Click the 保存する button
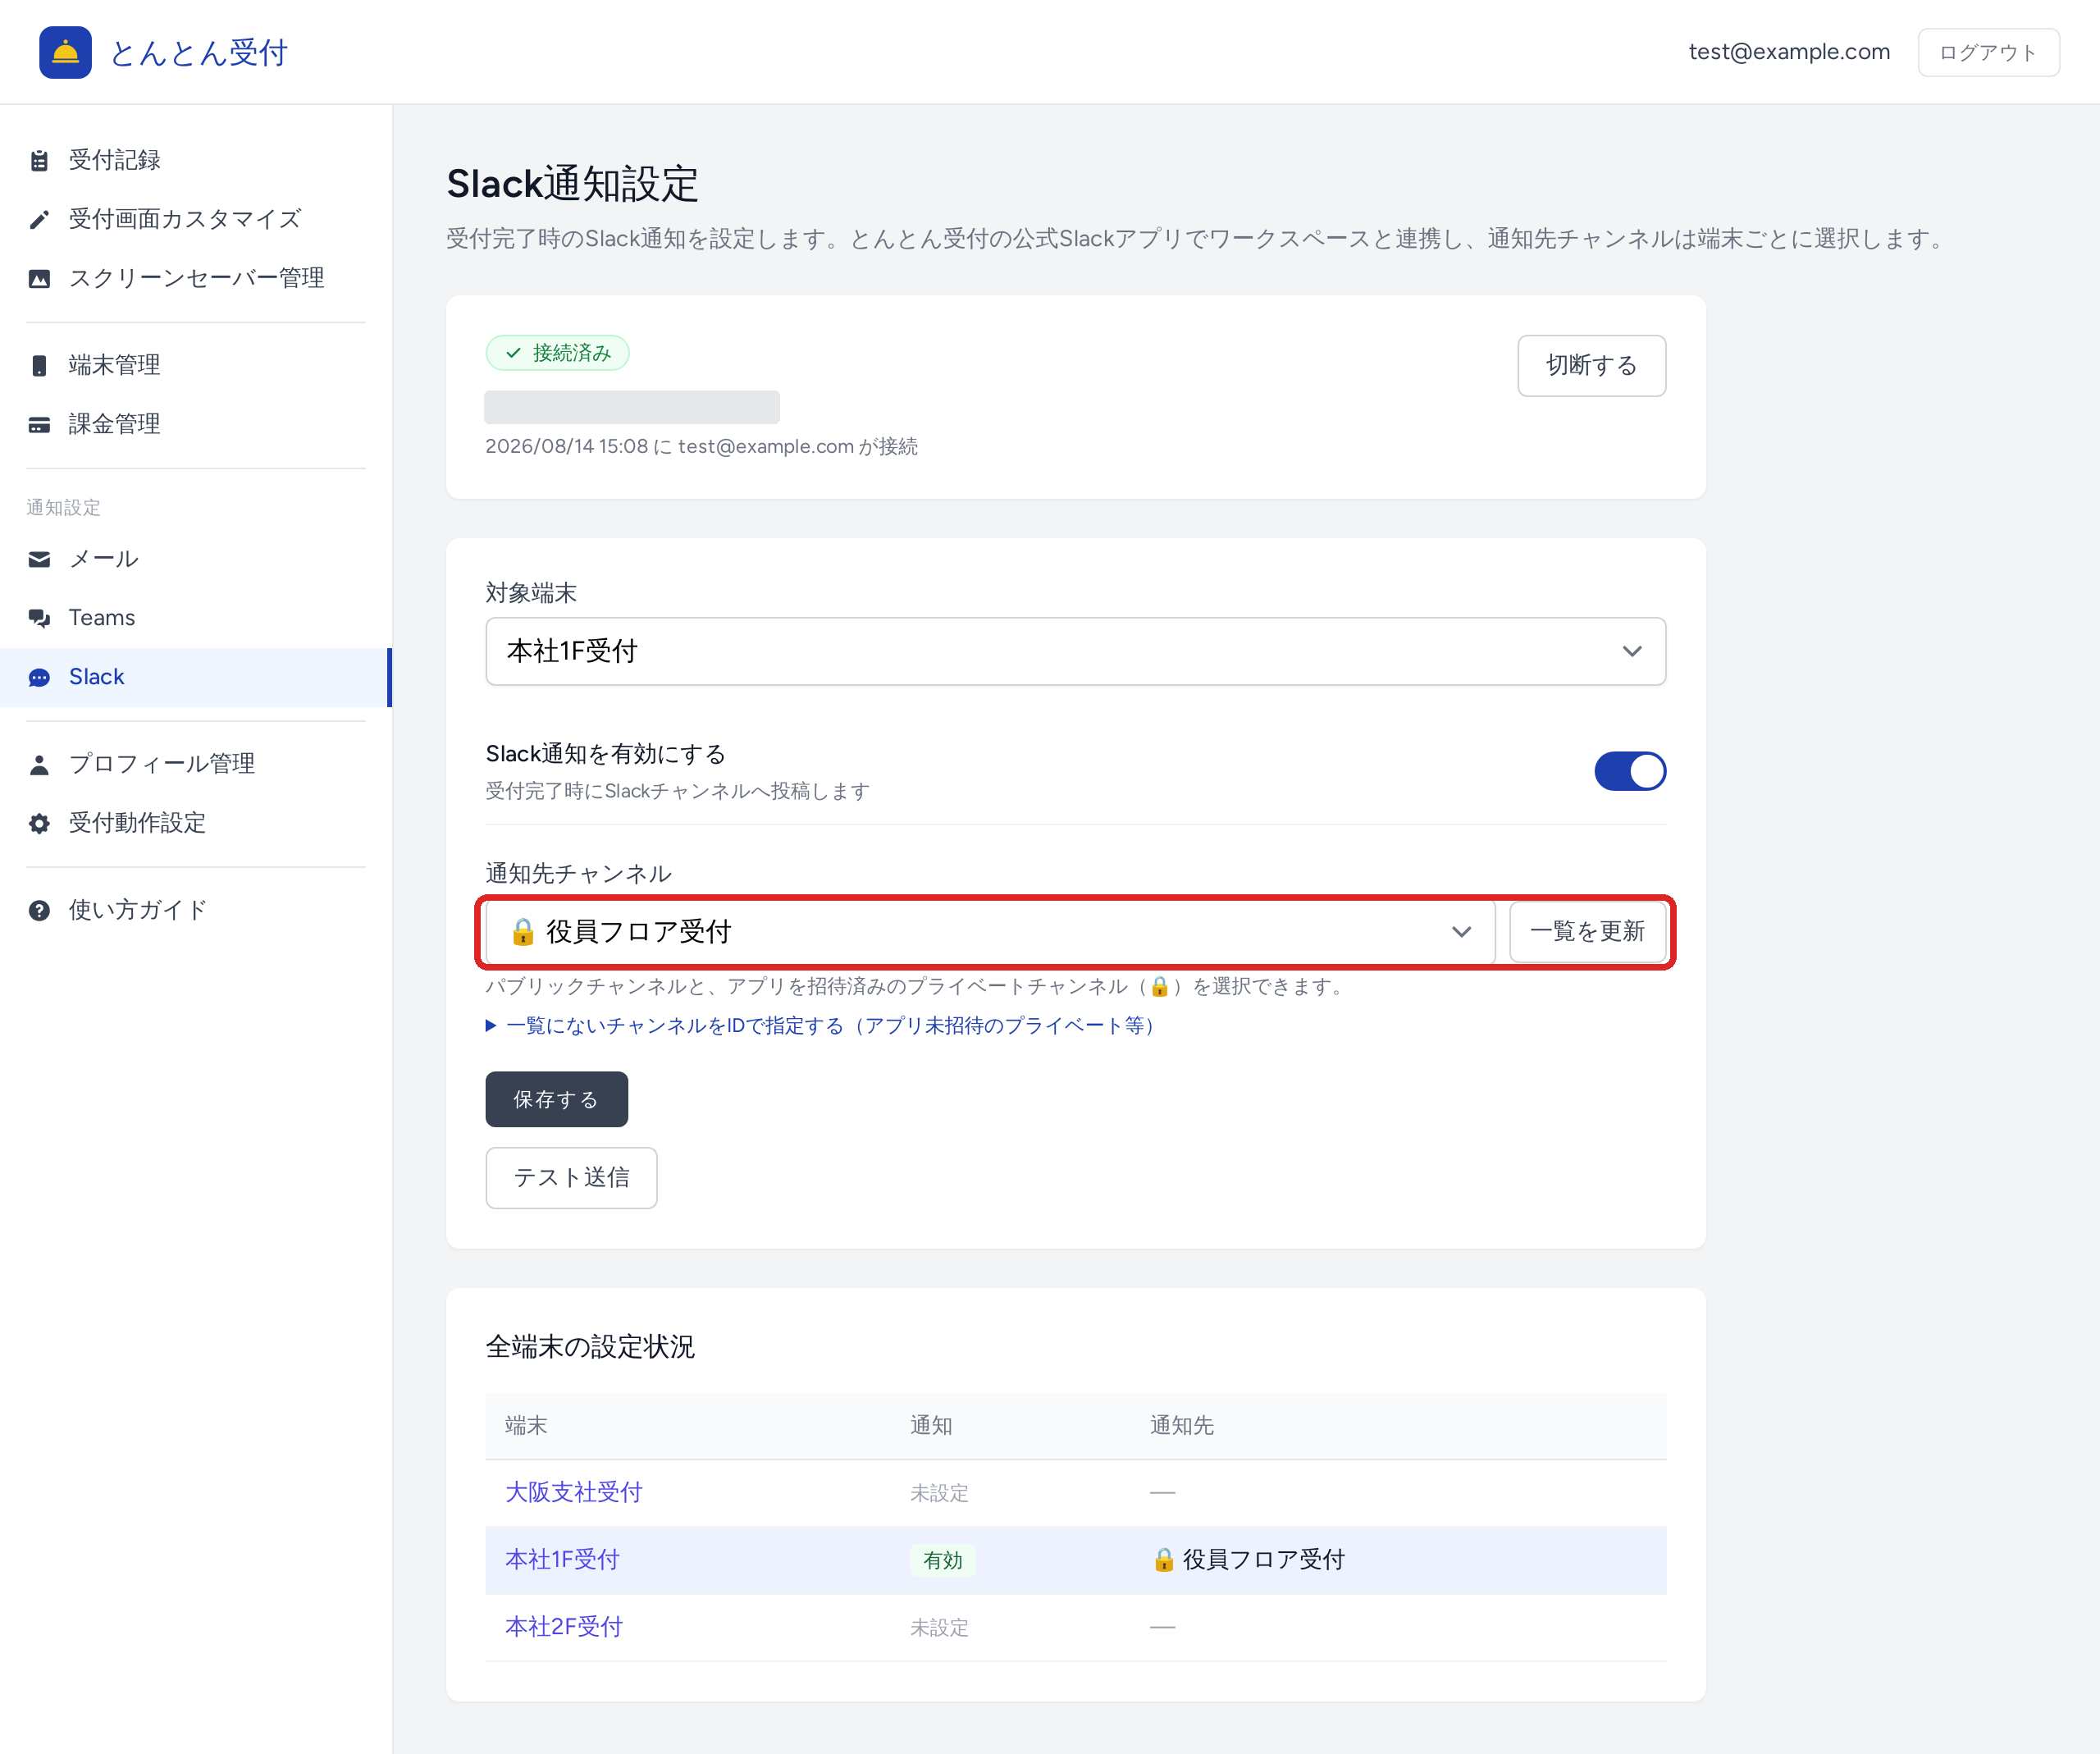 556,1099
